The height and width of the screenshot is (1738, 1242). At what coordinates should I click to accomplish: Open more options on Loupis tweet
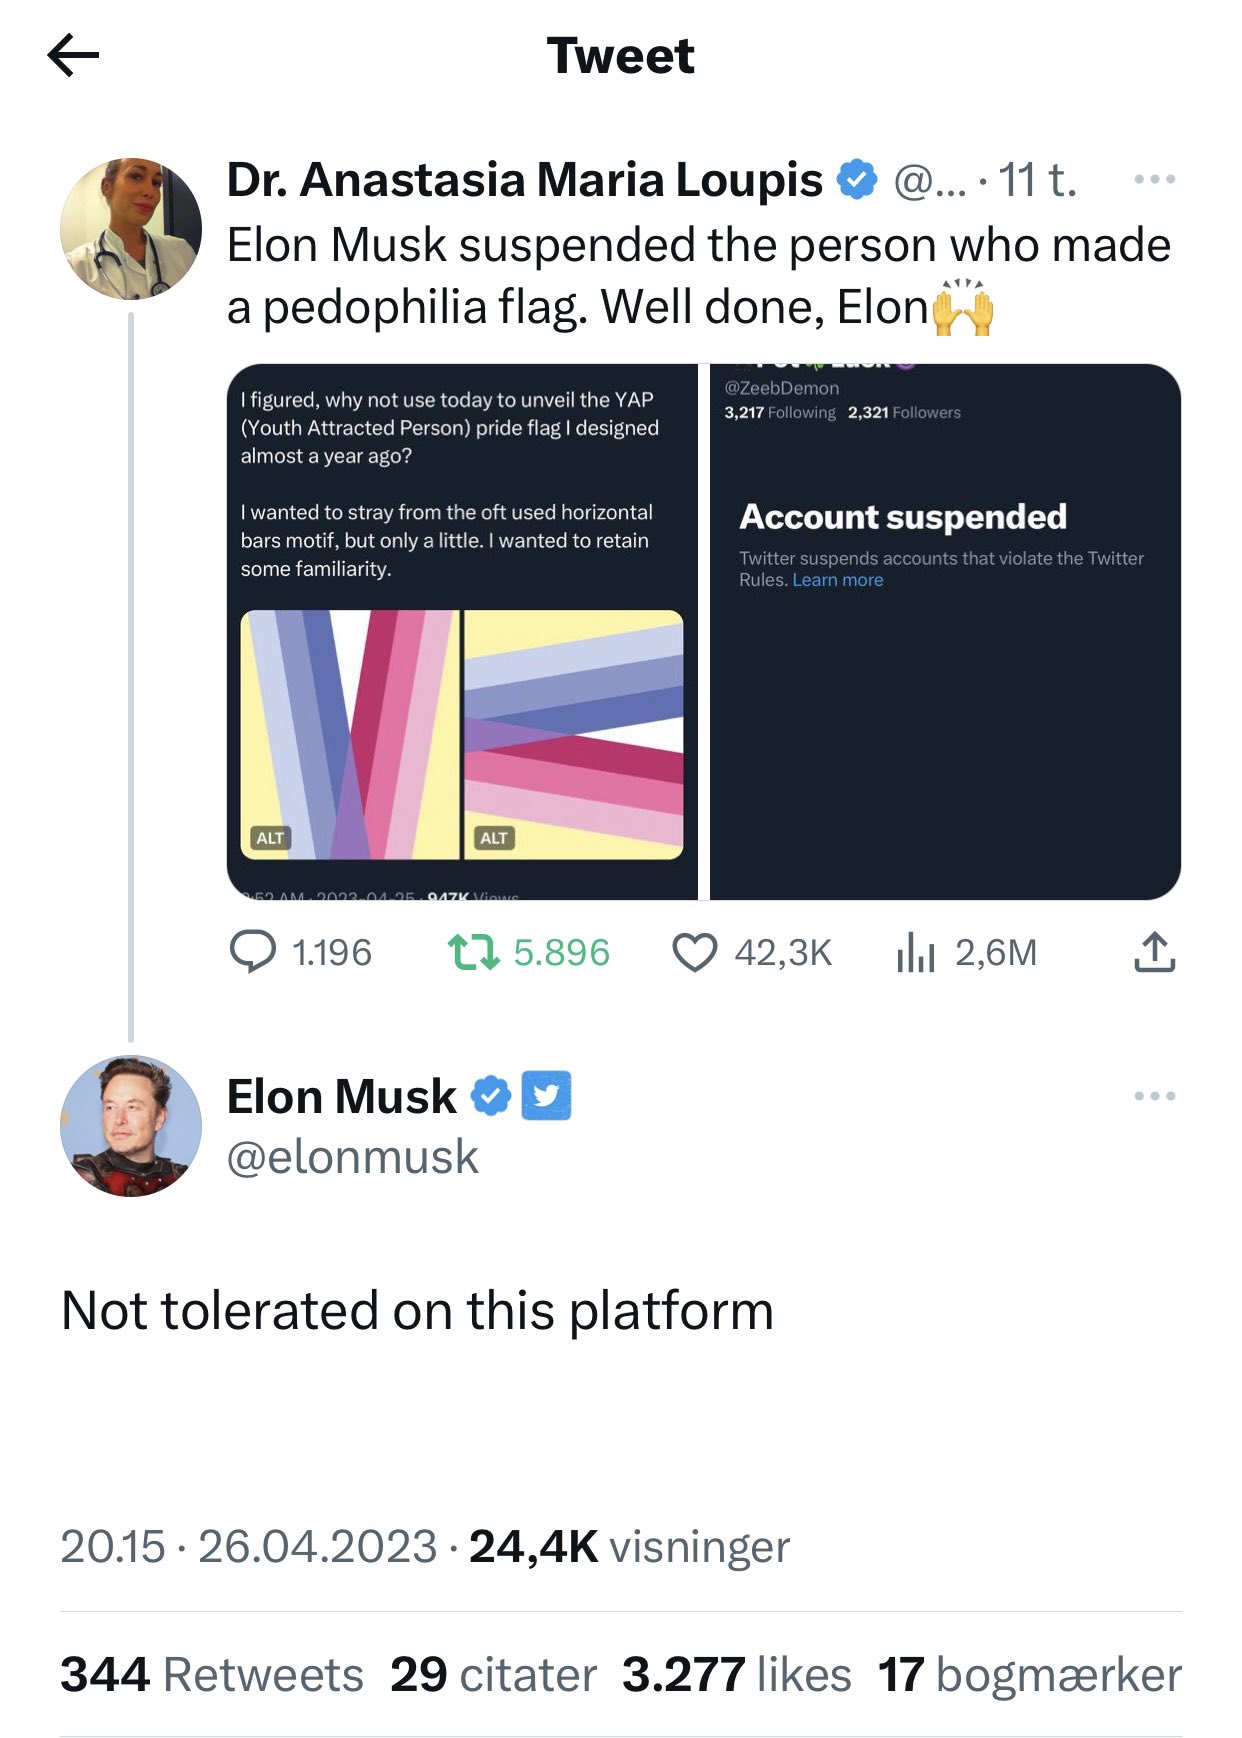pos(1154,180)
